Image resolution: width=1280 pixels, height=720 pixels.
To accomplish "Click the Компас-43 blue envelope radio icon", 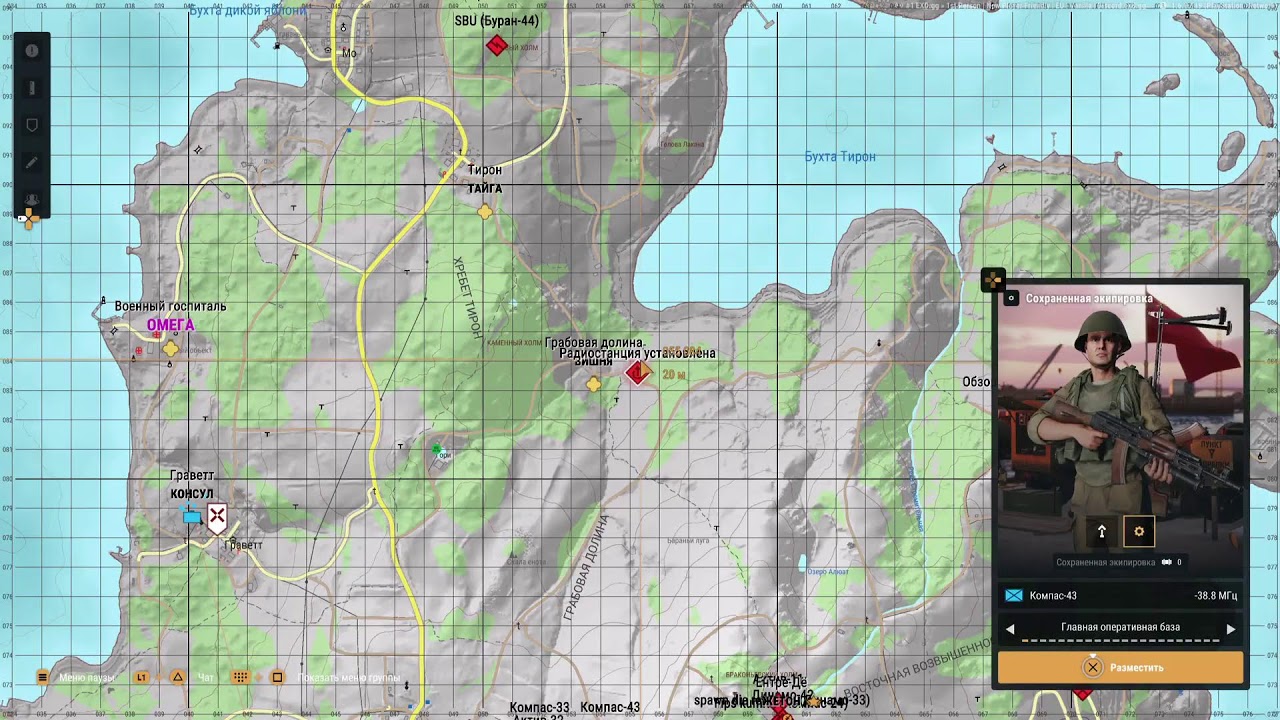I will [x=1014, y=596].
